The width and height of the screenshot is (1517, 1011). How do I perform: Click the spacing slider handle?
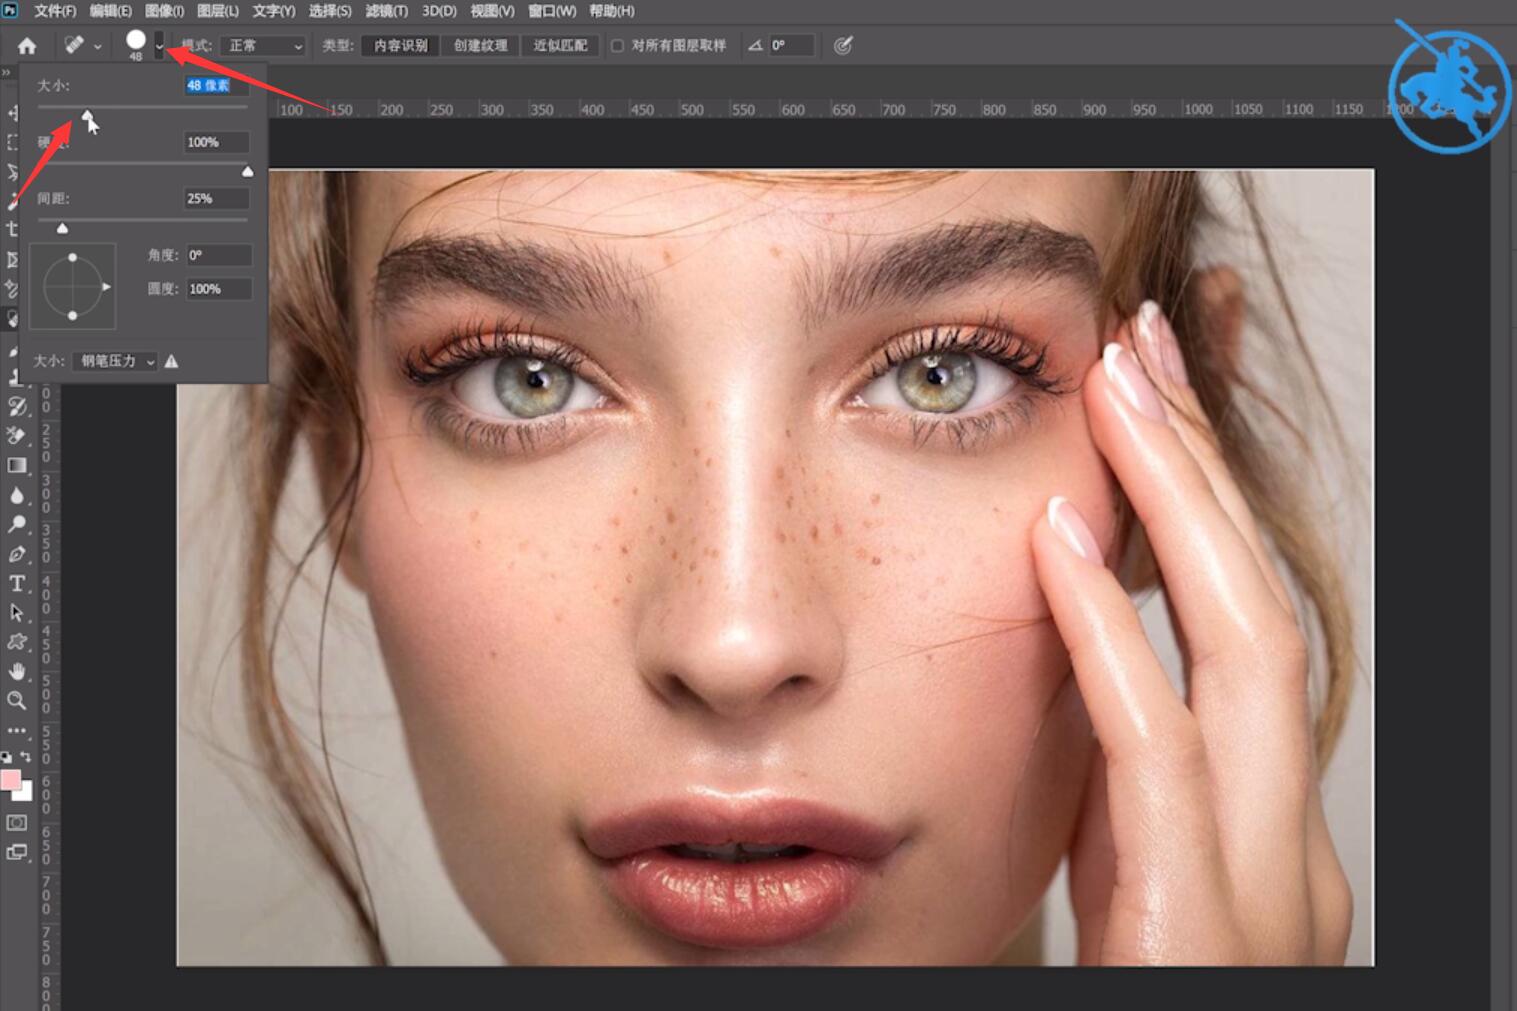tap(62, 229)
